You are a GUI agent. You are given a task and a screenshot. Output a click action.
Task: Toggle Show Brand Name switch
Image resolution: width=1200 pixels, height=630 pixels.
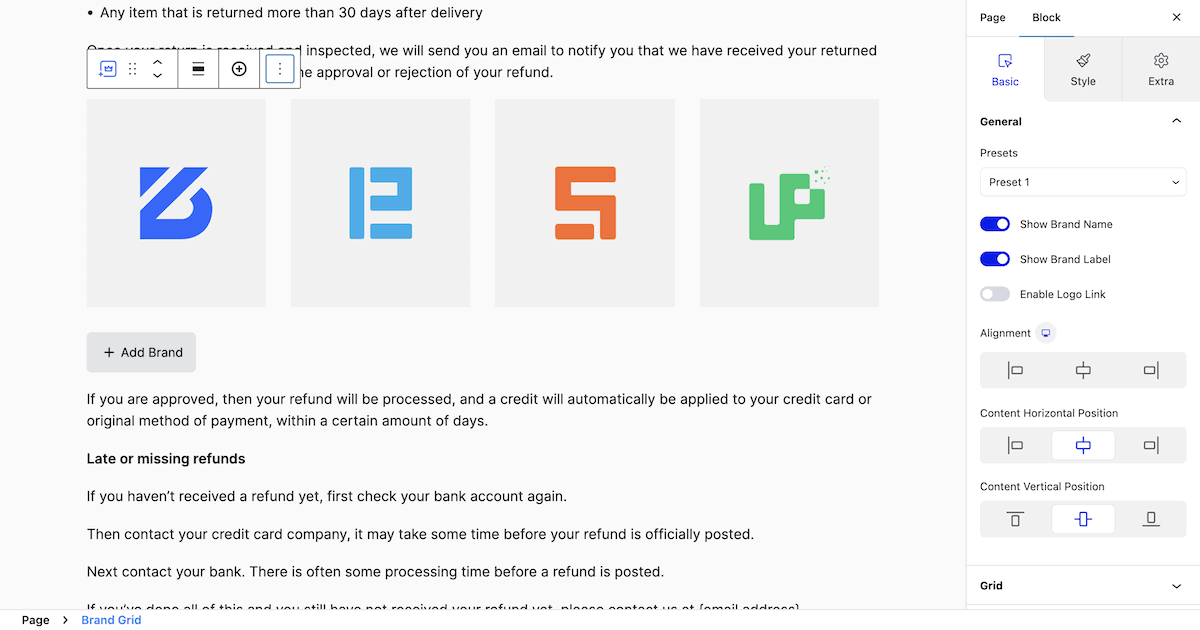pos(995,224)
